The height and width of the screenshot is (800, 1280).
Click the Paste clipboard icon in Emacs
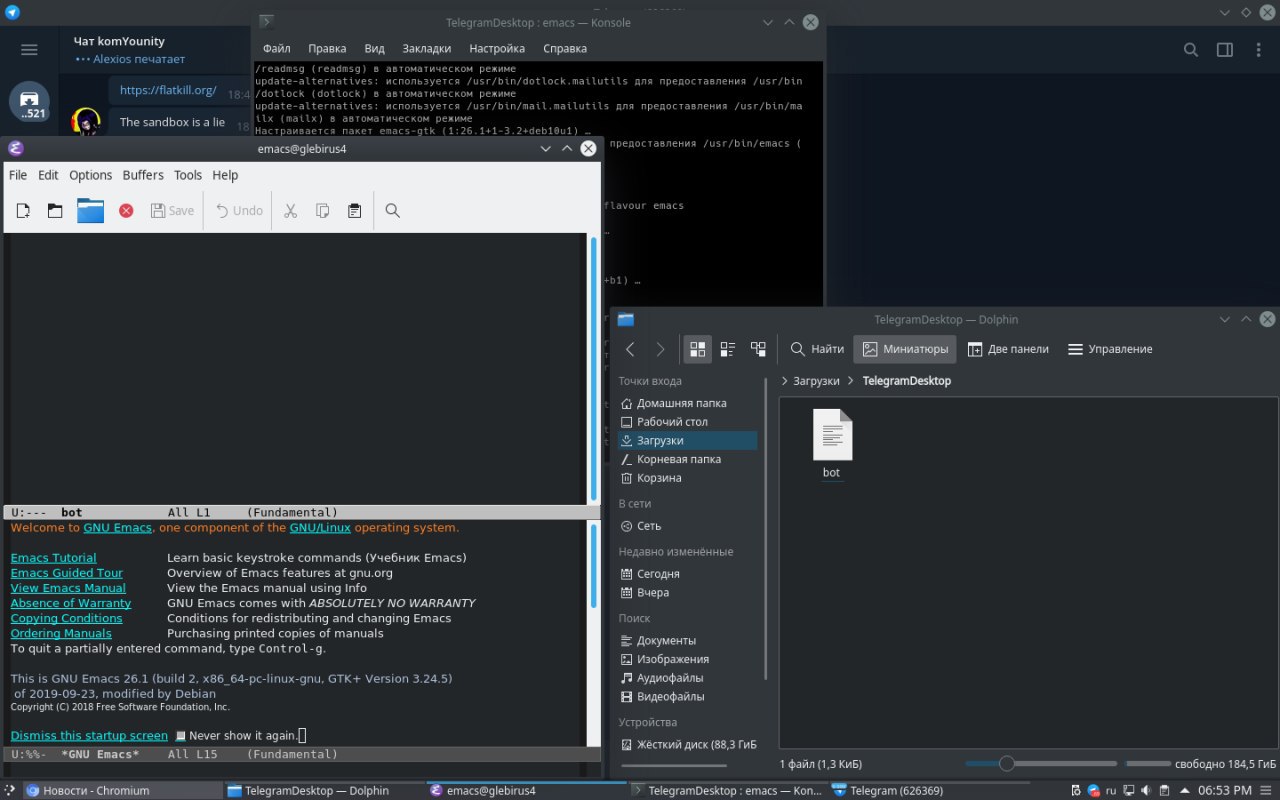(x=354, y=211)
